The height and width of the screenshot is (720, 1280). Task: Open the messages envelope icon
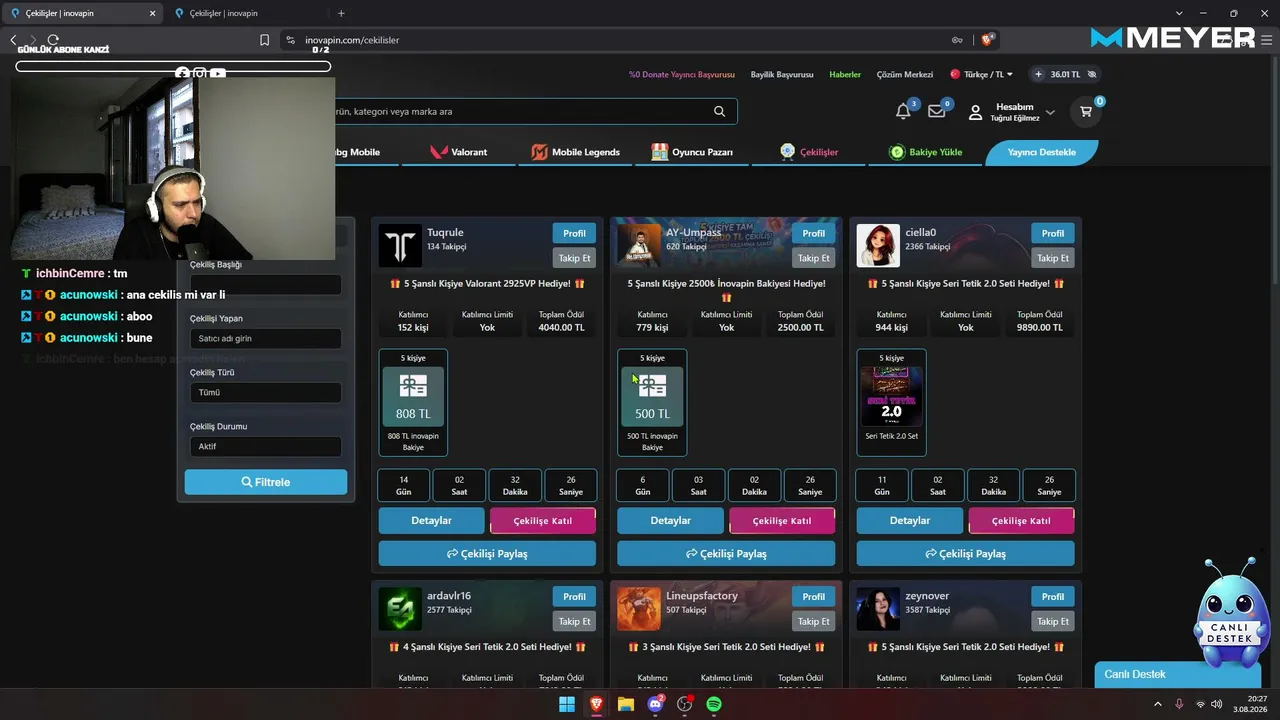[x=937, y=111]
